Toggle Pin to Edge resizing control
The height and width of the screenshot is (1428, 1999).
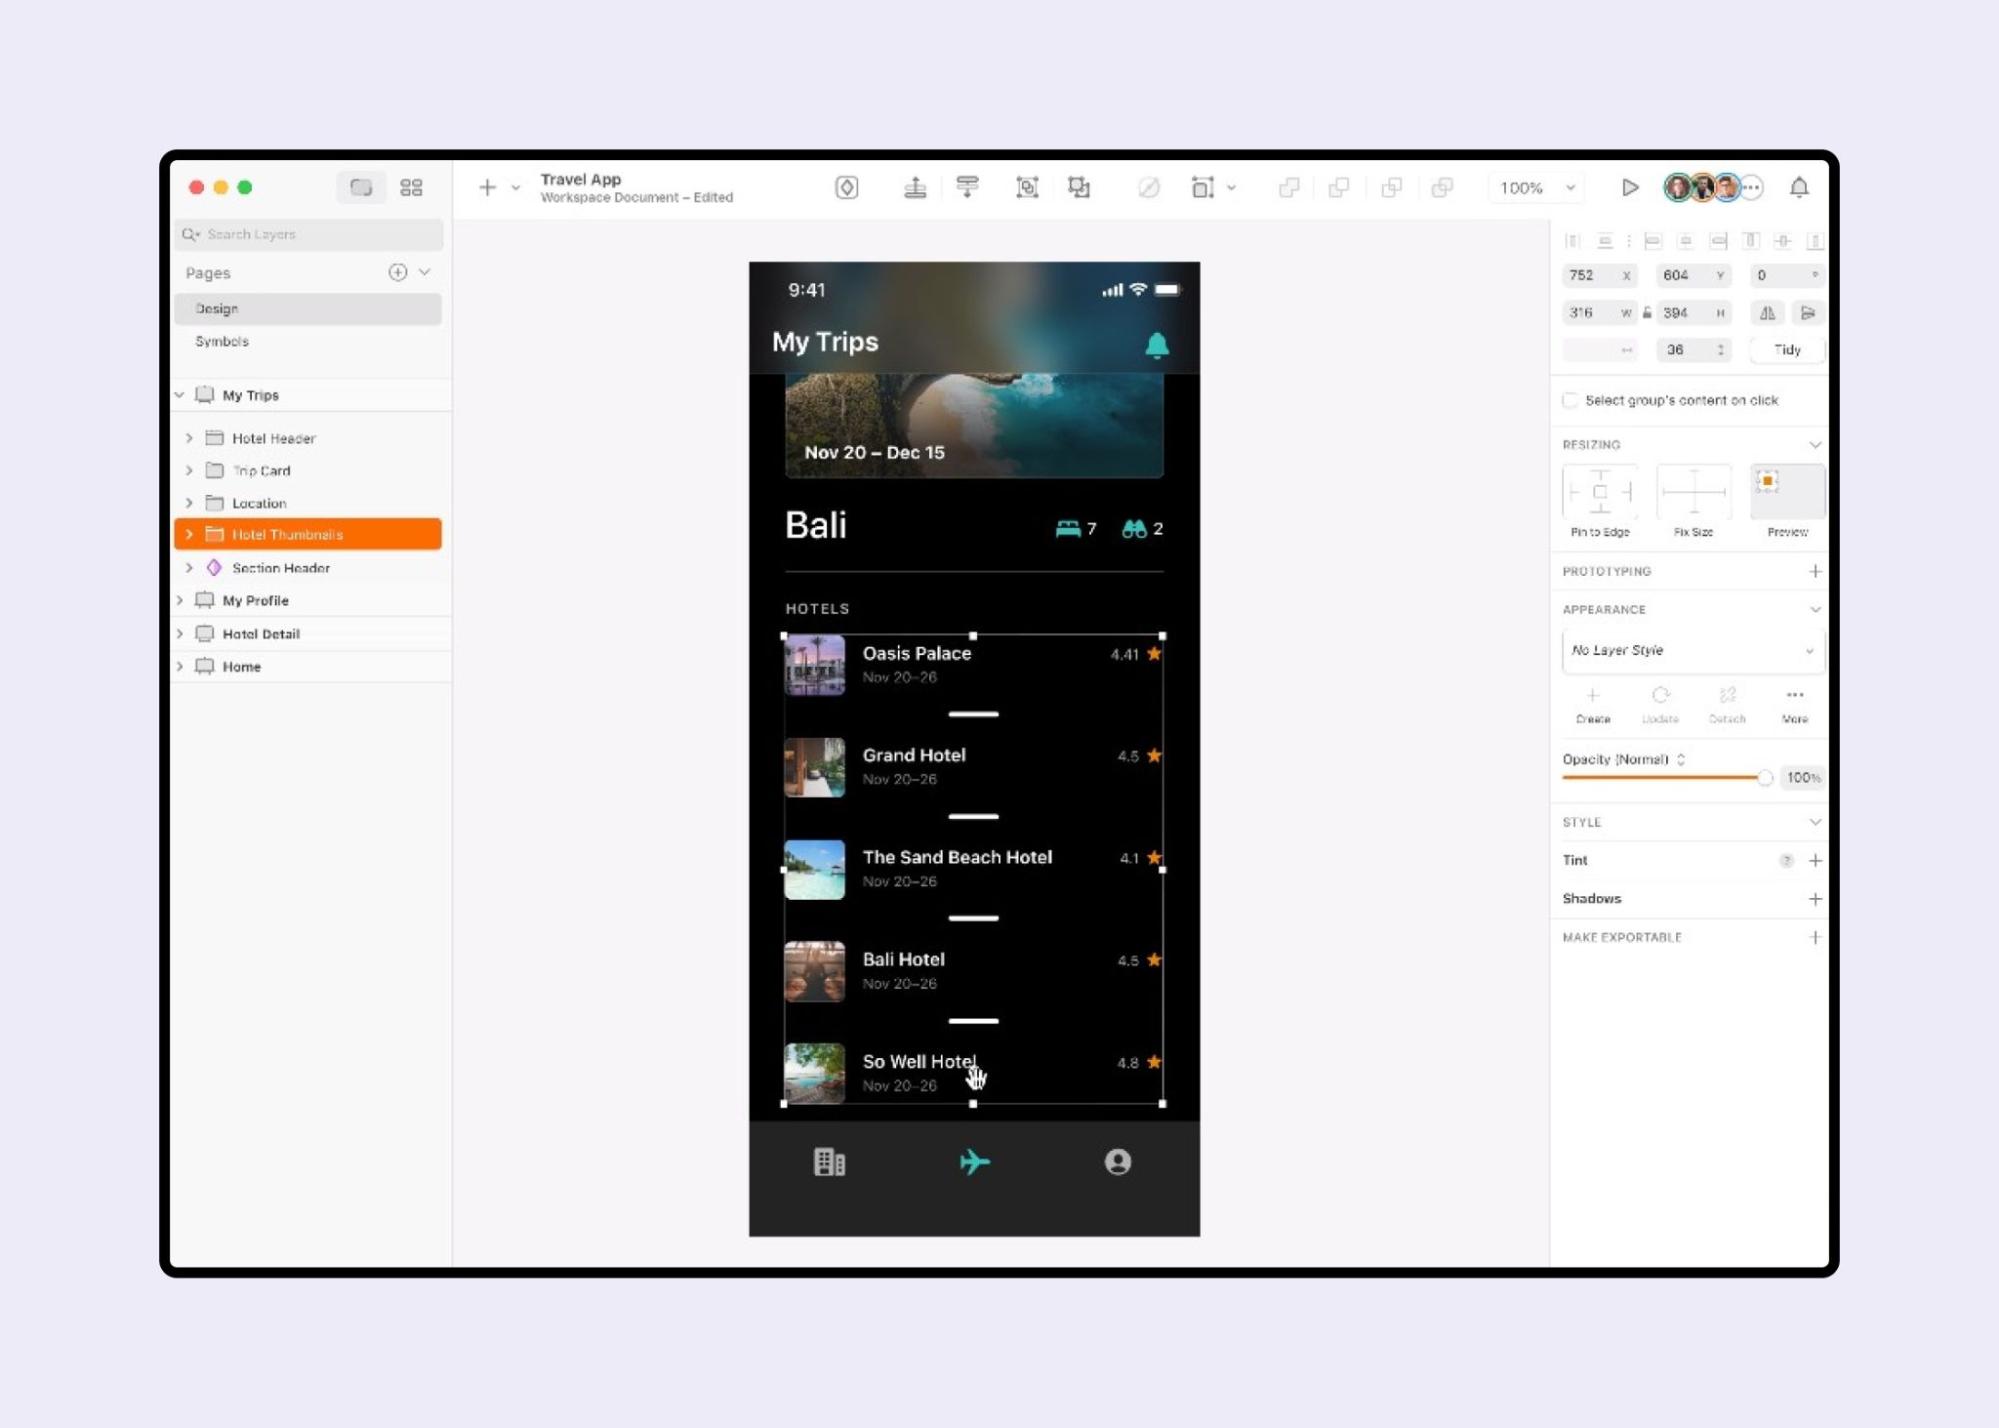click(1600, 492)
